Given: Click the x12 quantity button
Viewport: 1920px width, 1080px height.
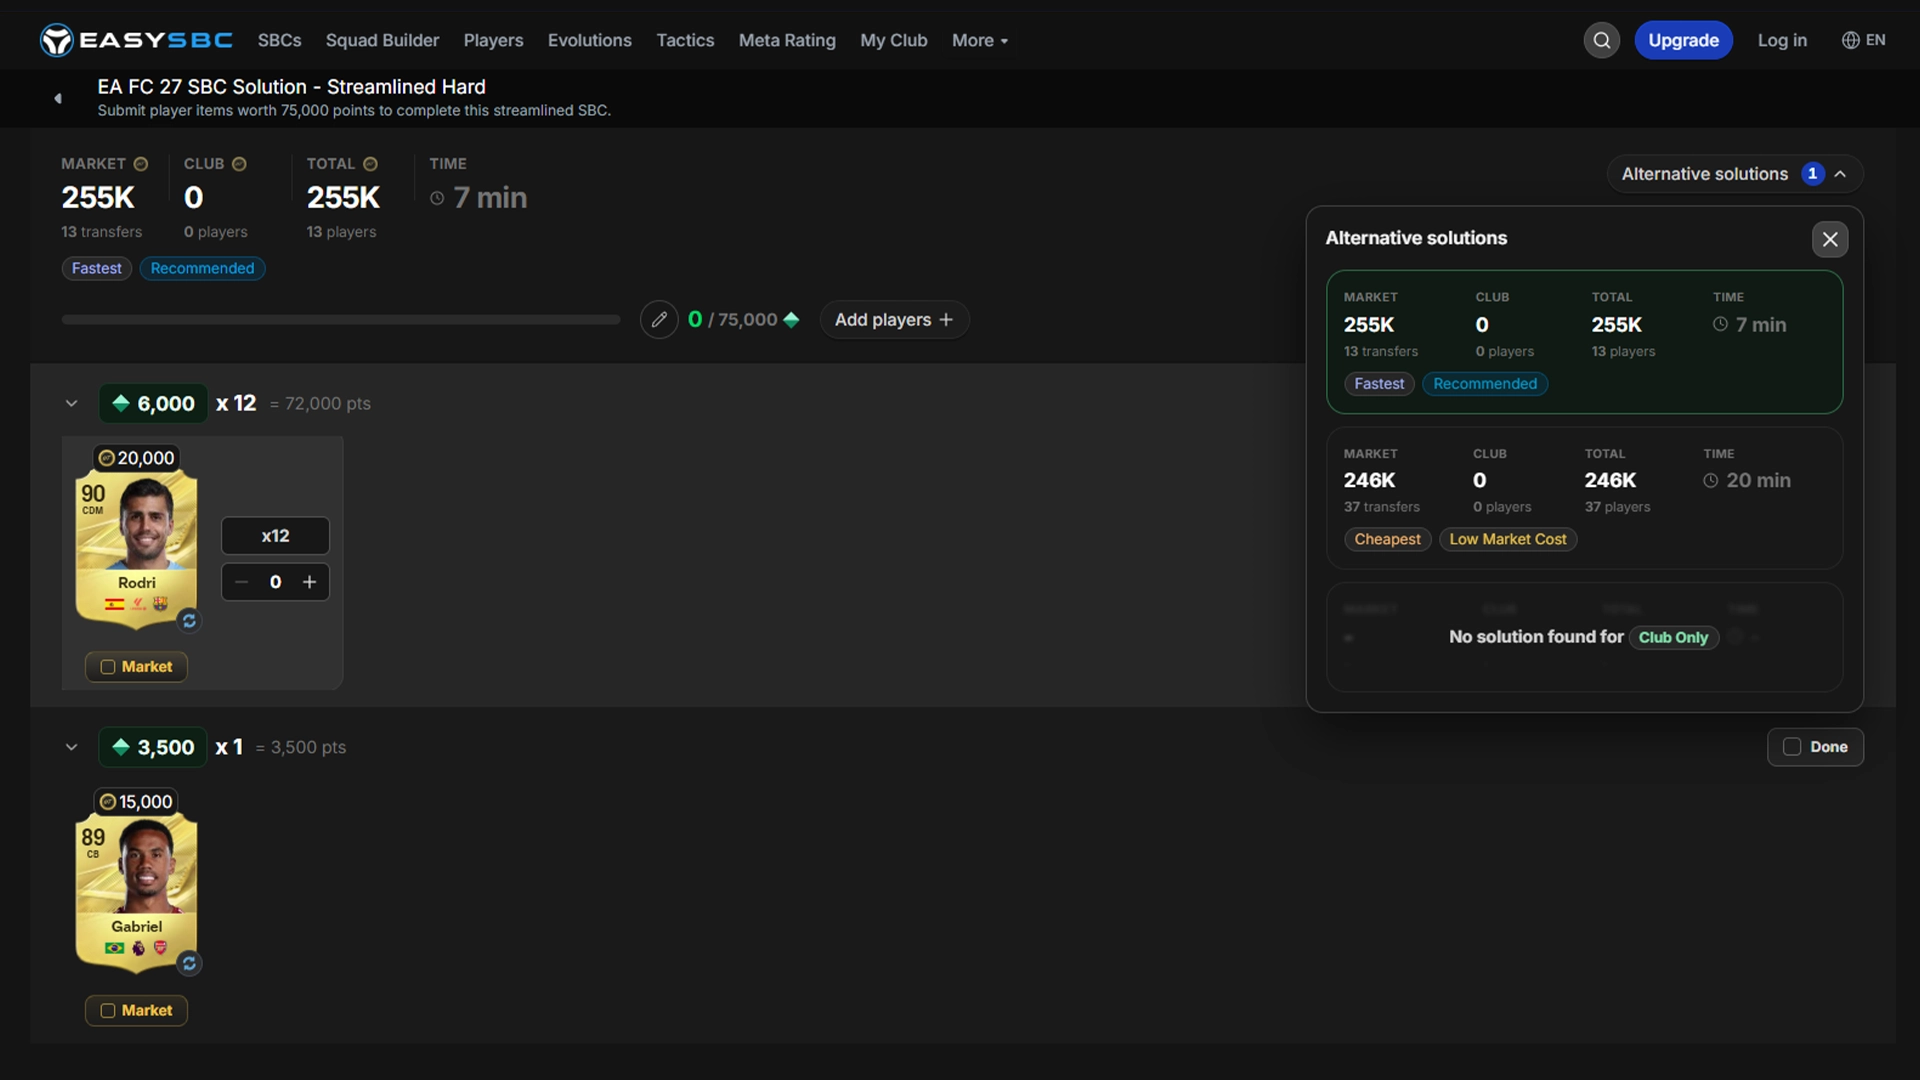Looking at the screenshot, I should coord(275,536).
